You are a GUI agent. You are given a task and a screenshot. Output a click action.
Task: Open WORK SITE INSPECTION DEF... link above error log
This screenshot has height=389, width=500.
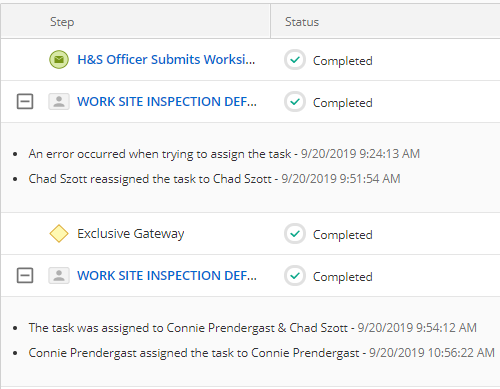[x=167, y=102]
